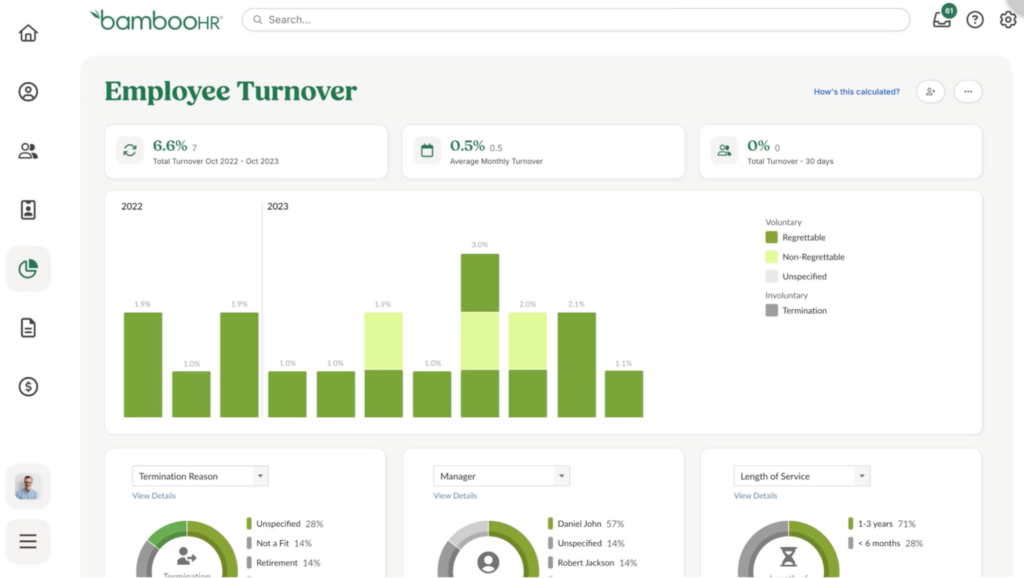Click the Employee badge icon in sidebar

tap(28, 209)
